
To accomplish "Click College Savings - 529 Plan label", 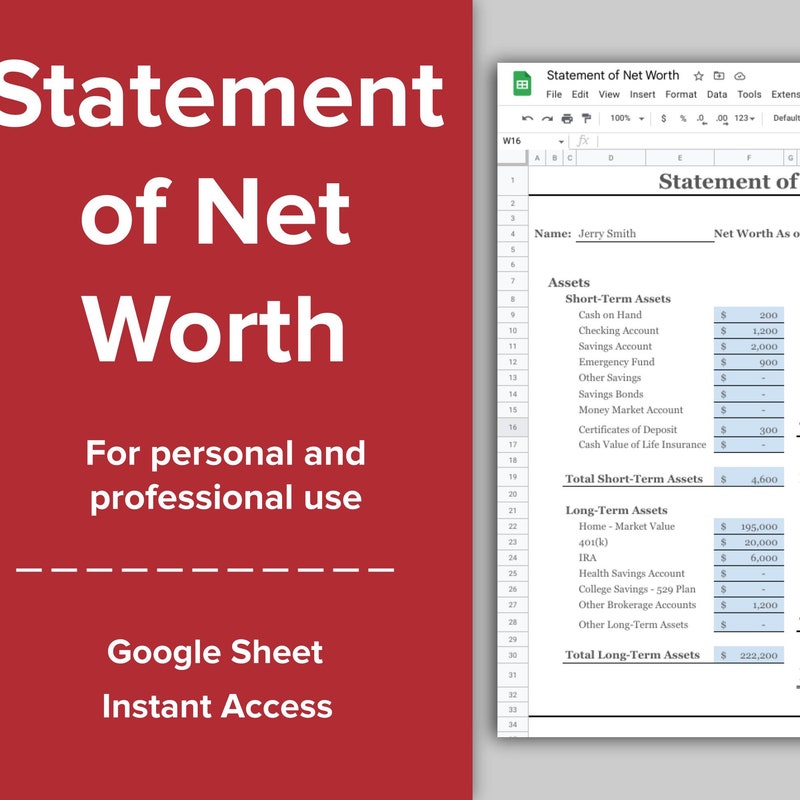I will pyautogui.click(x=637, y=589).
